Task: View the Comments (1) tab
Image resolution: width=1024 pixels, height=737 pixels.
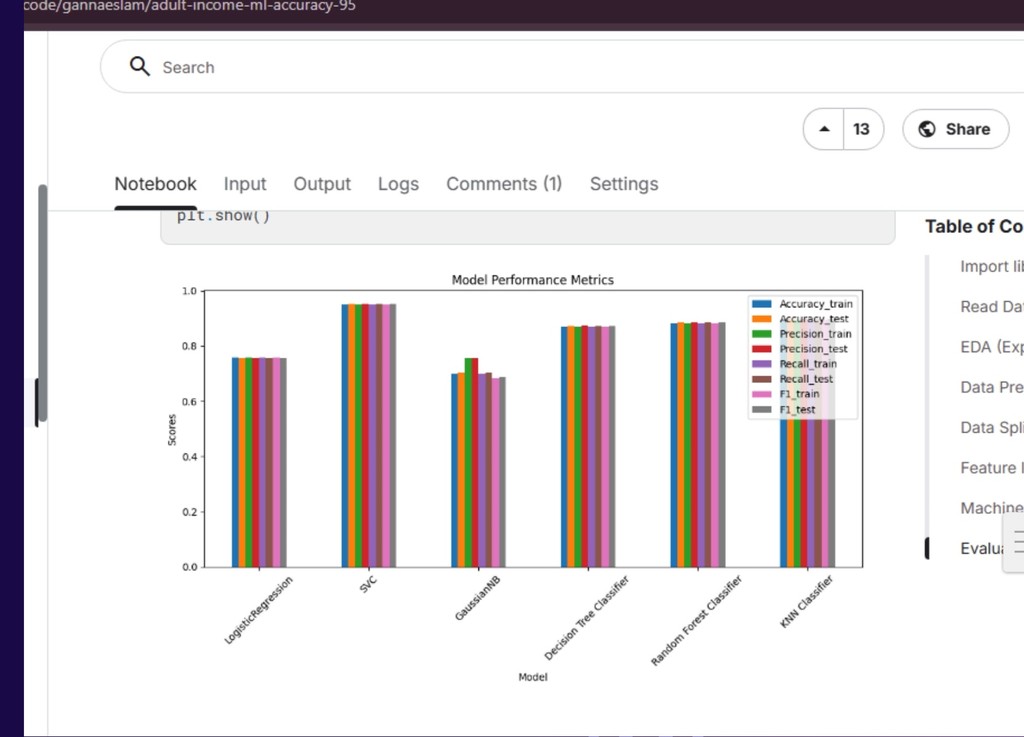Action: pos(504,184)
